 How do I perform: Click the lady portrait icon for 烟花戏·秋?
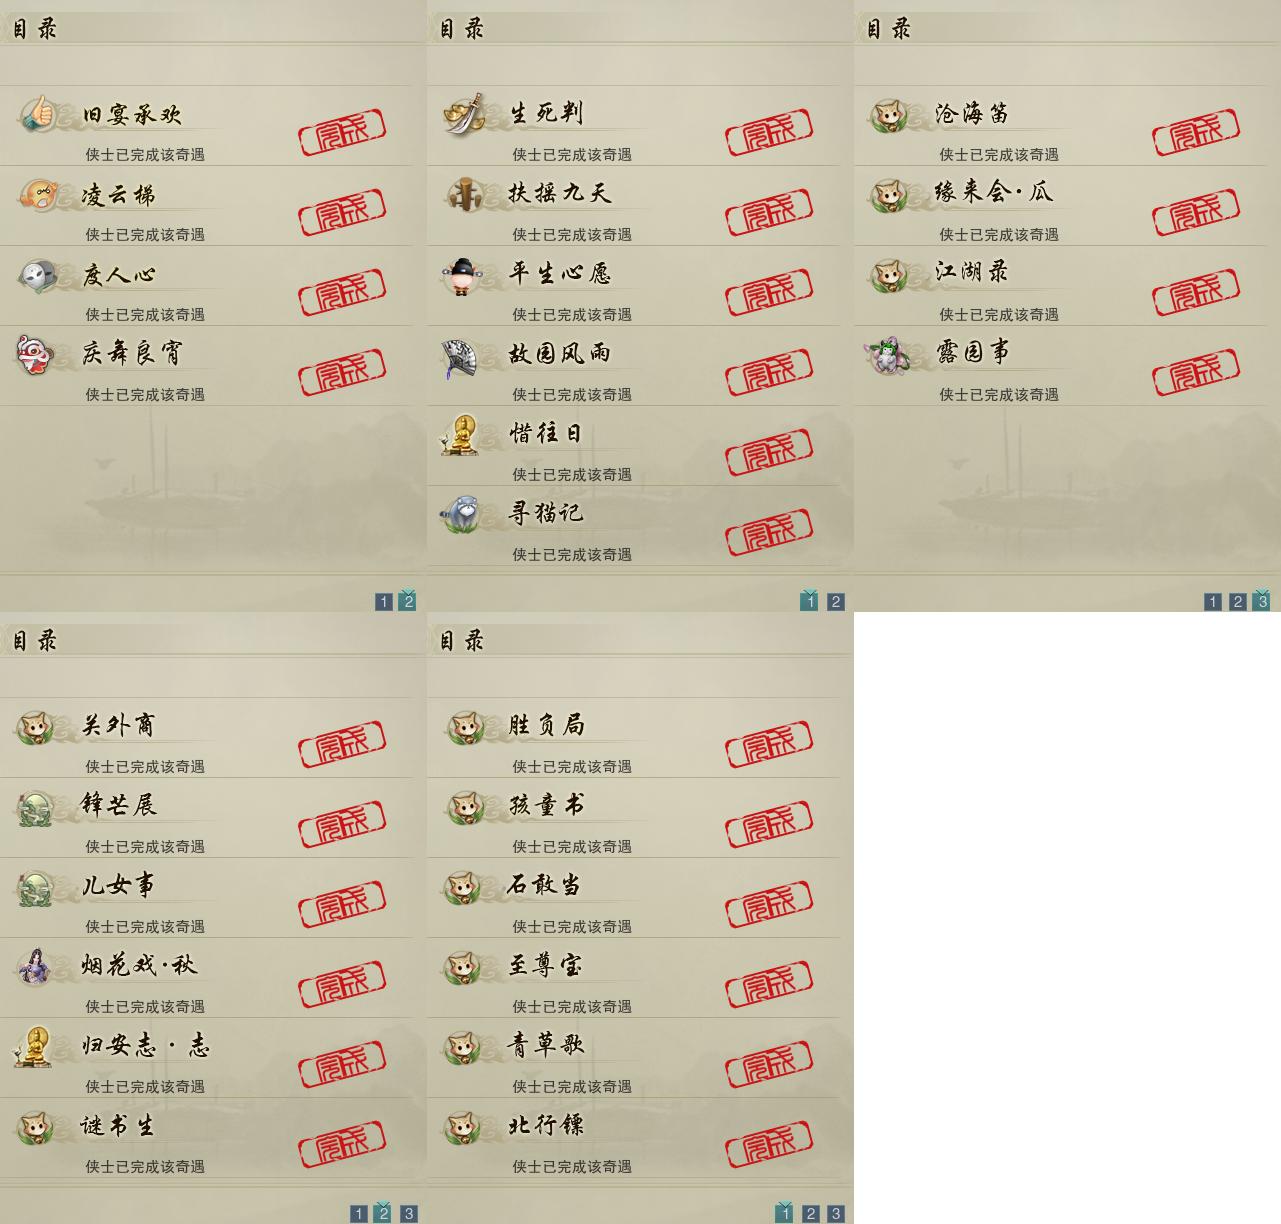point(34,966)
